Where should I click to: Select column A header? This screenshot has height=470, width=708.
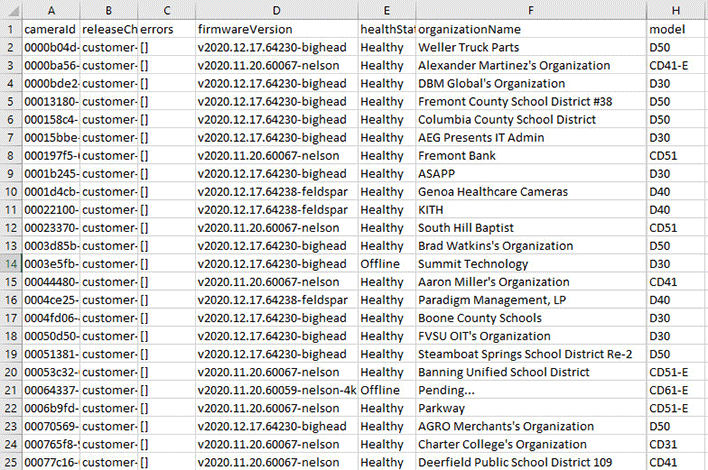click(x=51, y=10)
